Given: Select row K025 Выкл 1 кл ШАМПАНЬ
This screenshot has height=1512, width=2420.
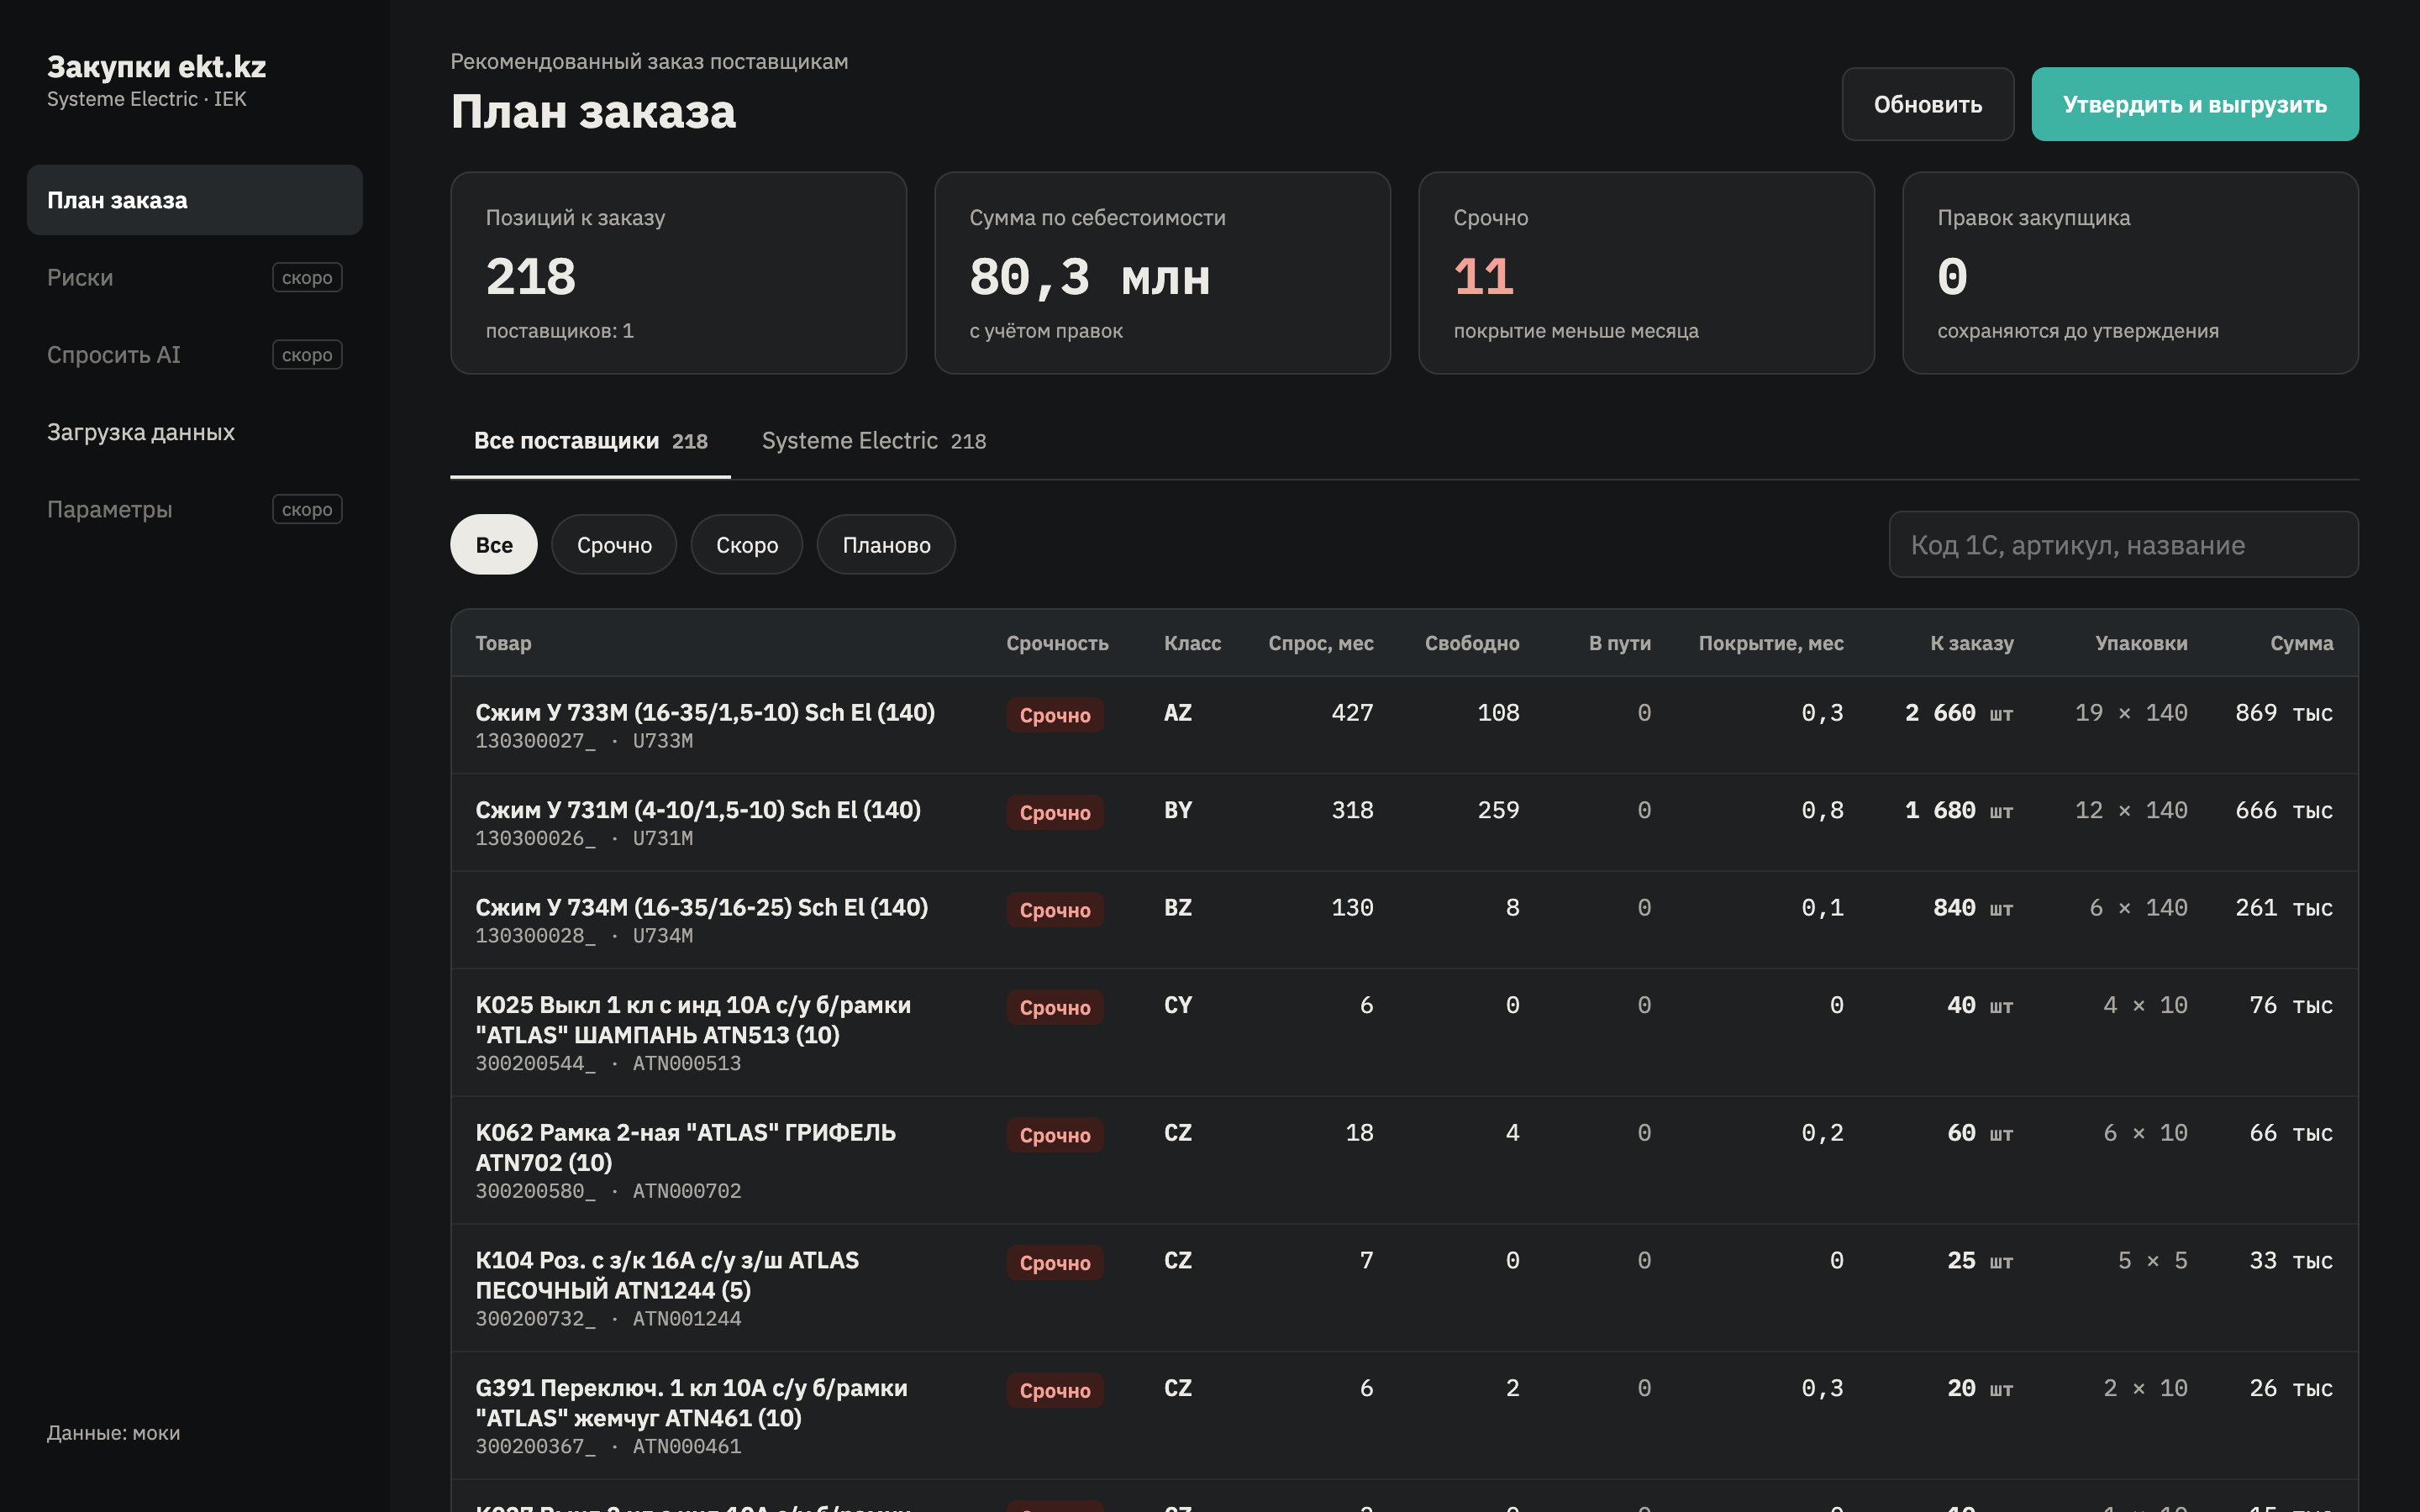Looking at the screenshot, I should (1404, 1032).
